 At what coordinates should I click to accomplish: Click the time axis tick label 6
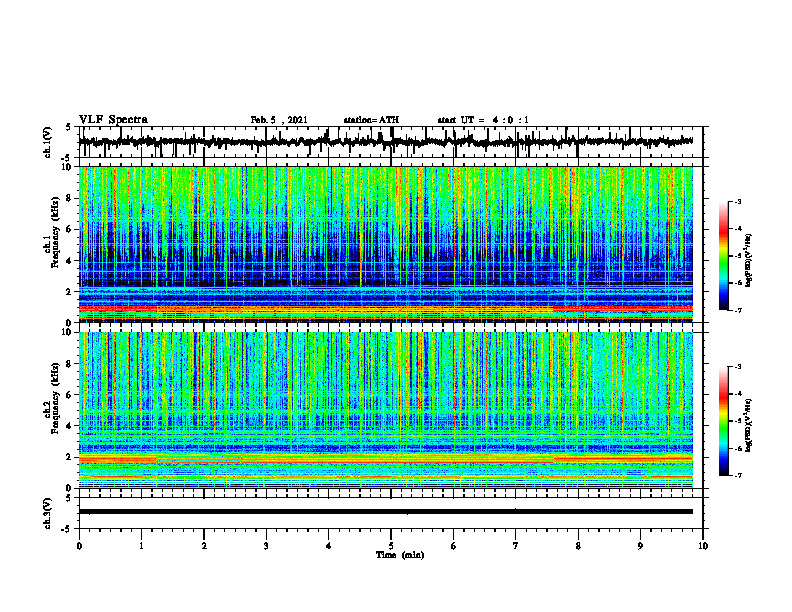(x=454, y=546)
